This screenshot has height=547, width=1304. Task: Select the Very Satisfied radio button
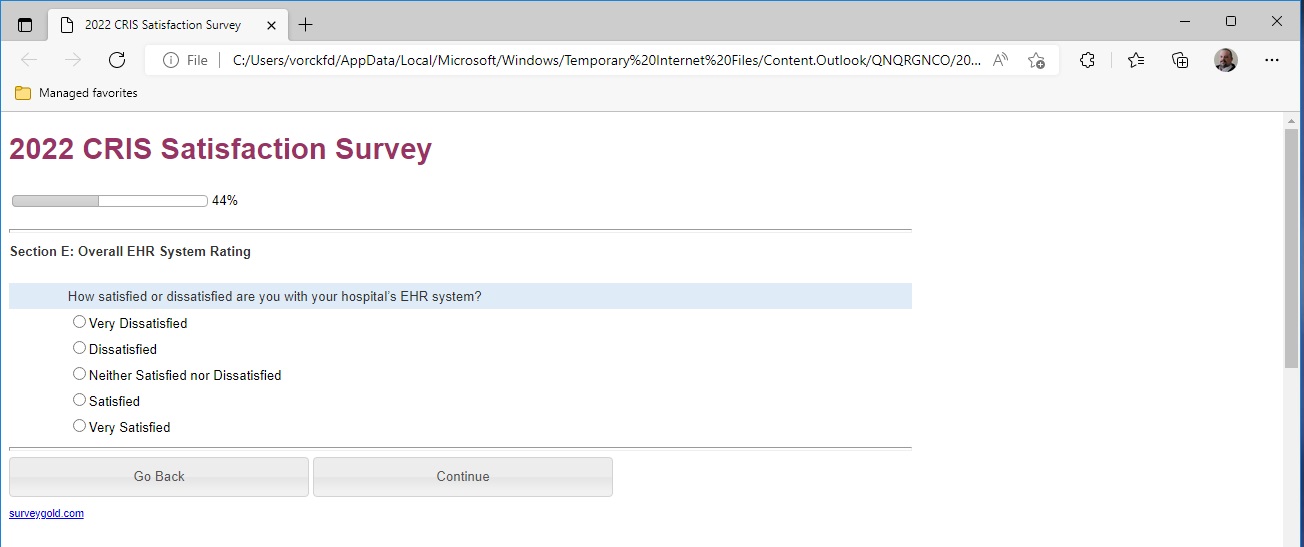click(80, 426)
